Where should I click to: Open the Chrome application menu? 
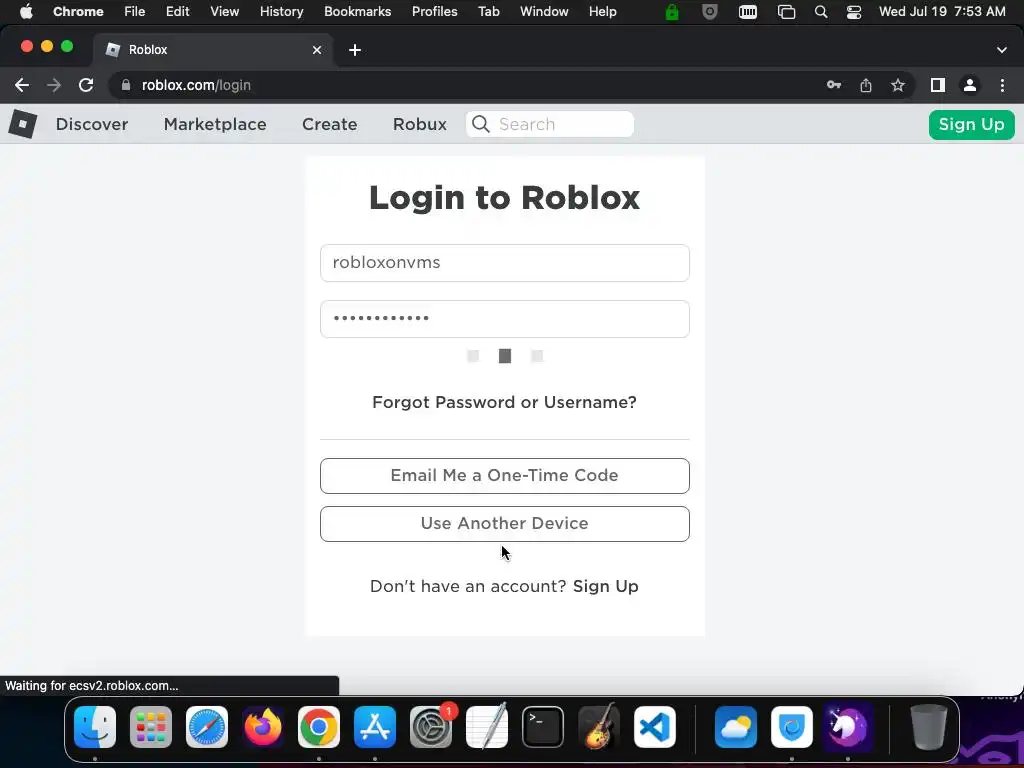tap(78, 12)
